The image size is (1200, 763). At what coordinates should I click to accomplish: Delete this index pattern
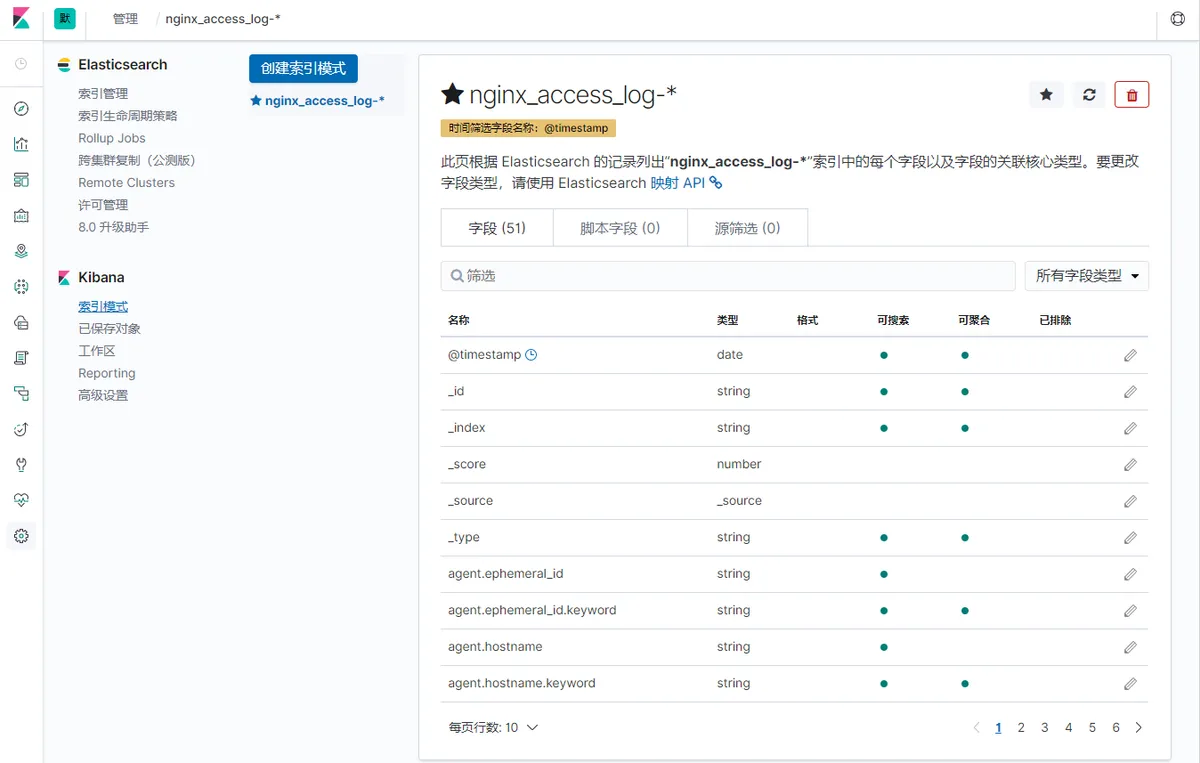[1132, 95]
